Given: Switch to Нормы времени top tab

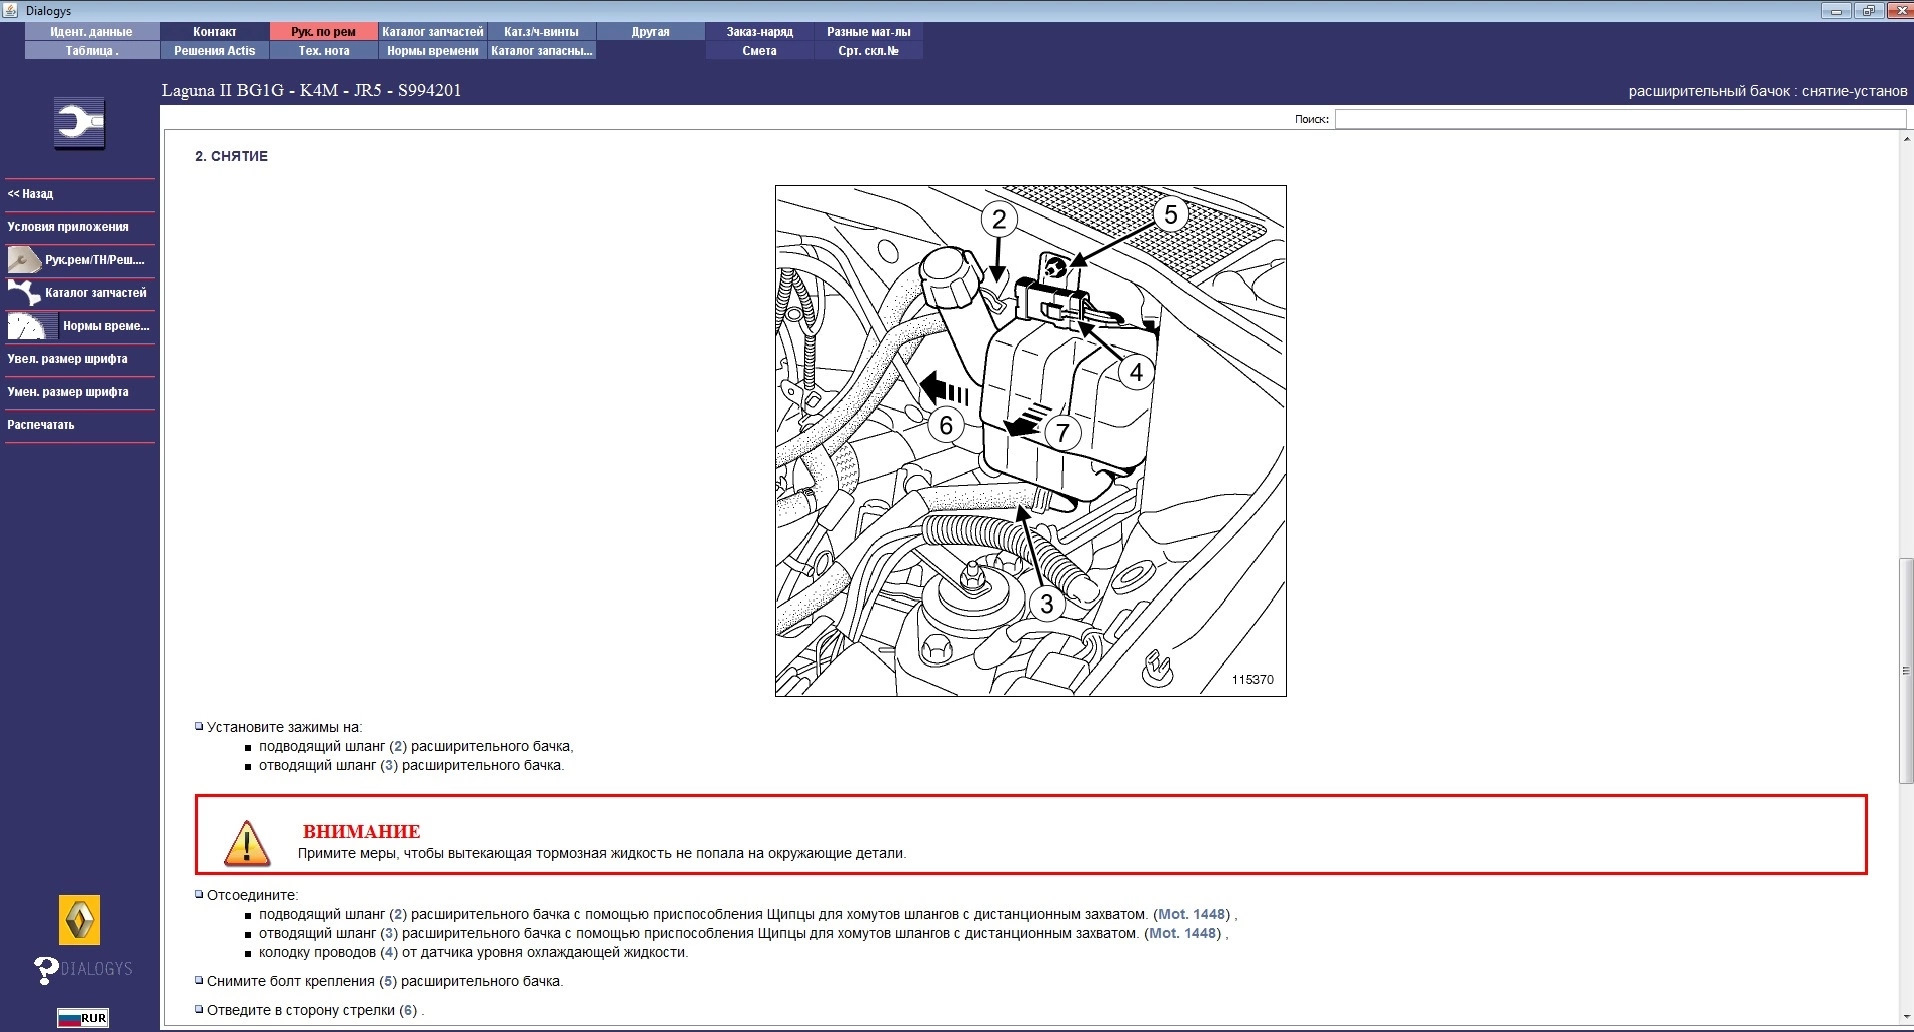Looking at the screenshot, I should pyautogui.click(x=432, y=51).
